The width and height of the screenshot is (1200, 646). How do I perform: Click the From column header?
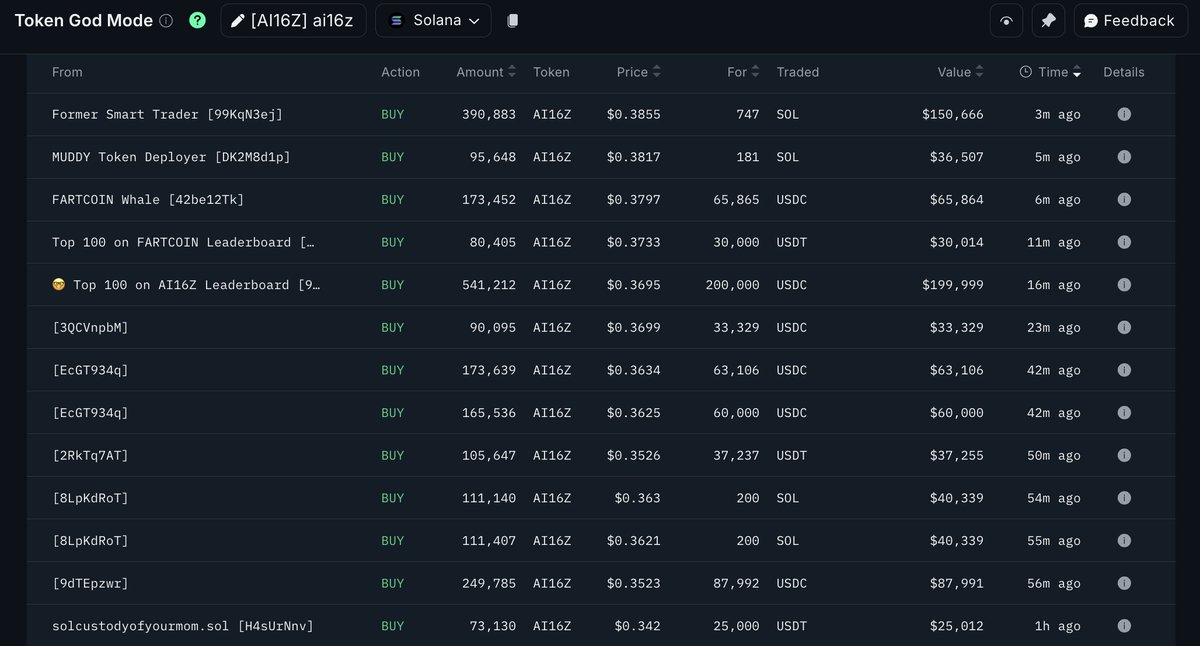point(67,72)
